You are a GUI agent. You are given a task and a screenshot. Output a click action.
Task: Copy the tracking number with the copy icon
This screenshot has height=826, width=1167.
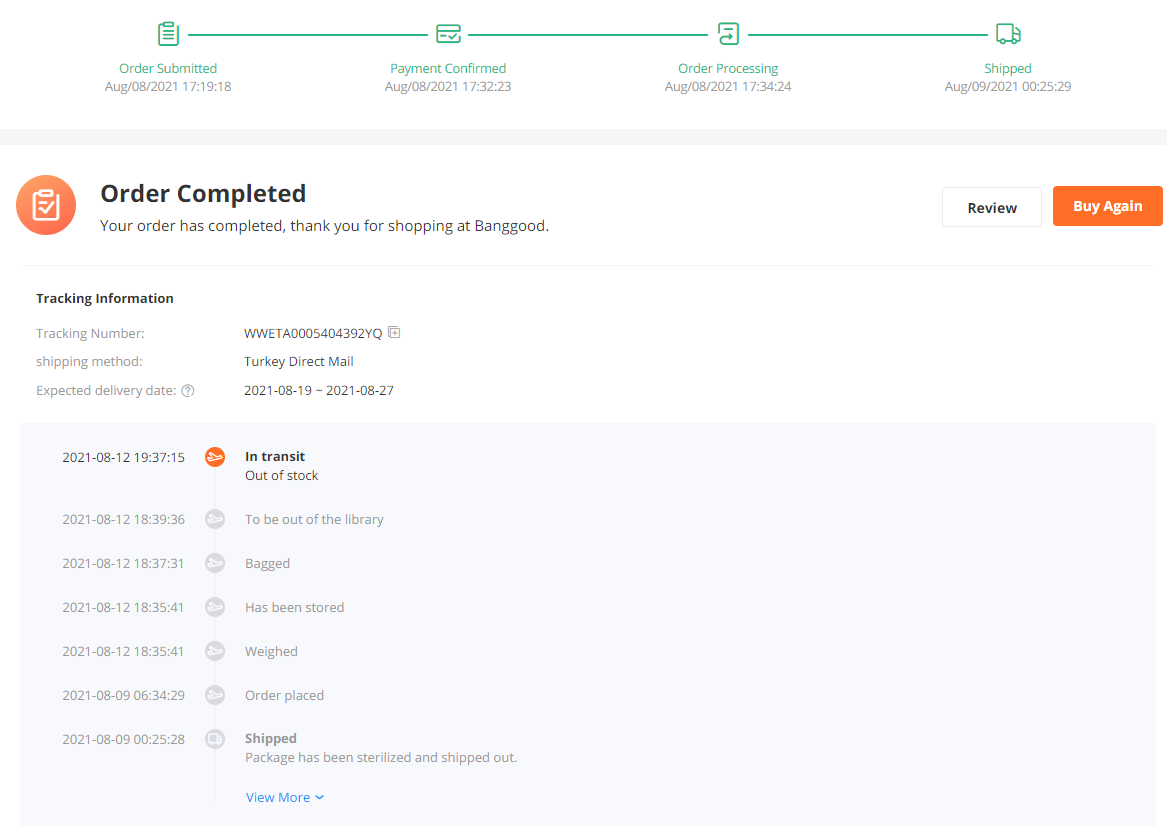click(394, 333)
